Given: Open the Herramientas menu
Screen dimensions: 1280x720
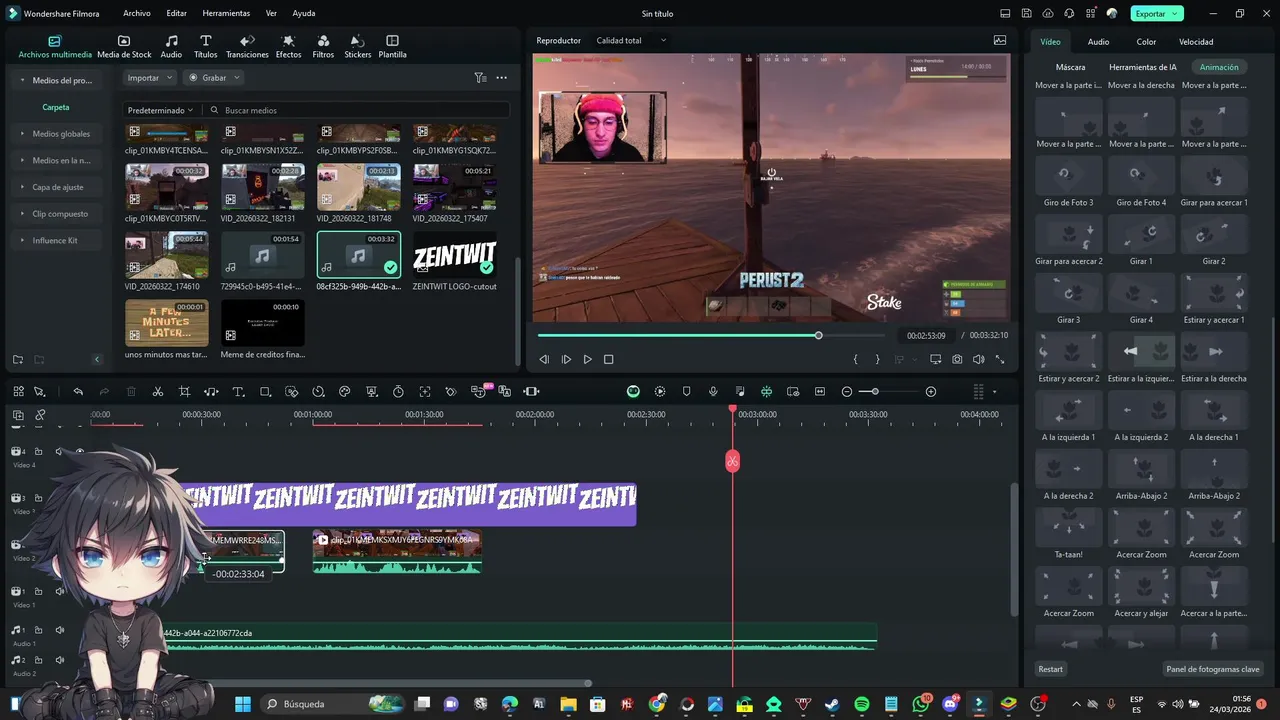Looking at the screenshot, I should 226,14.
